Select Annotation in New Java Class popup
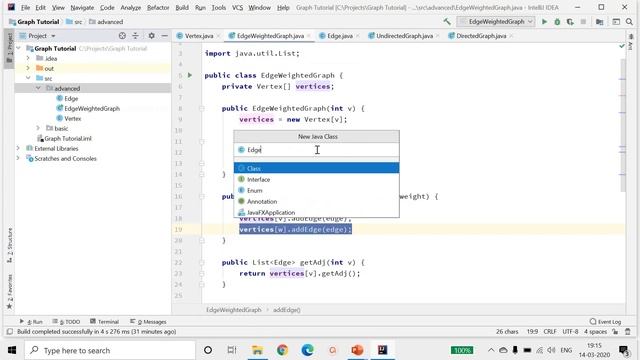The width and height of the screenshot is (640, 360). coord(316,201)
